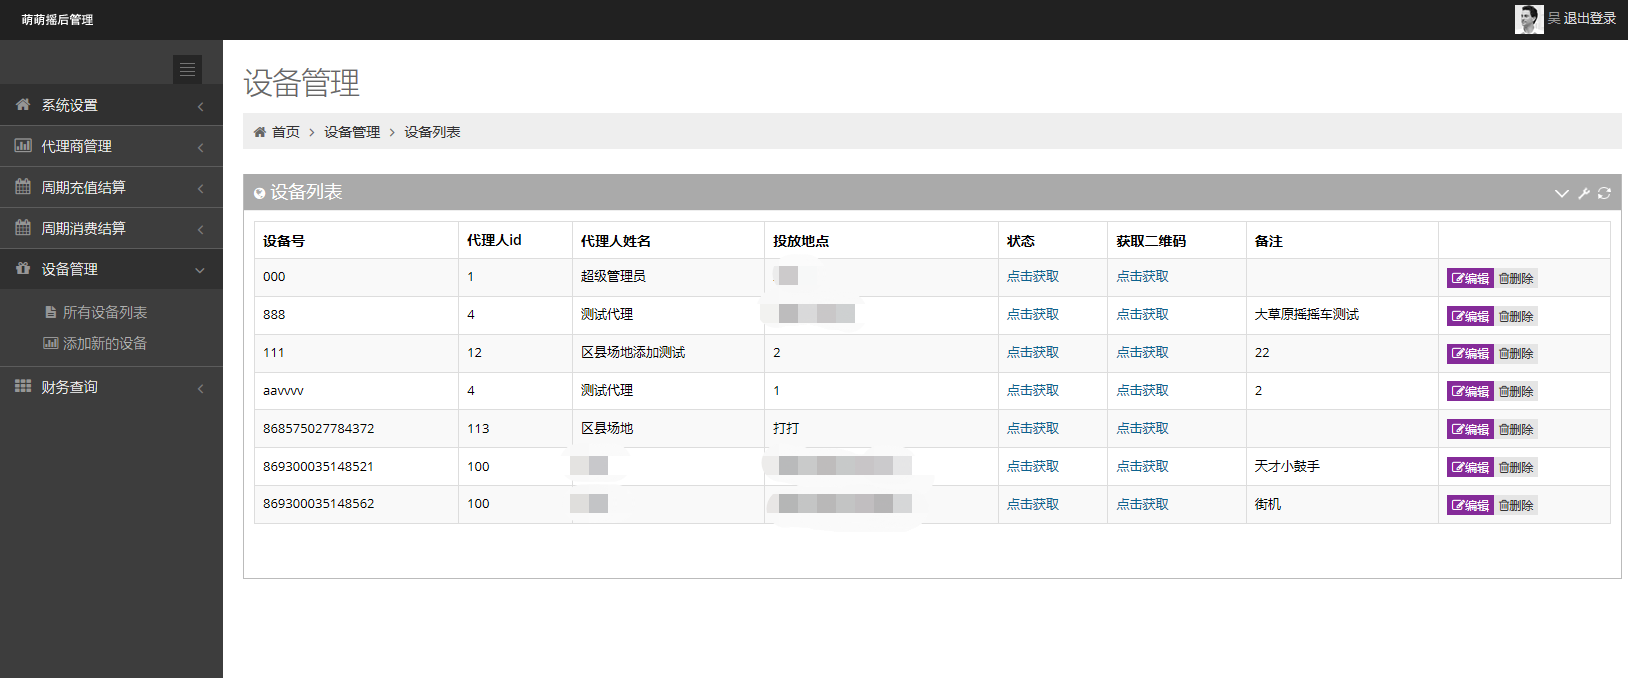
Task: Expand the 周期消费结算 menu arrow
Action: pyautogui.click(x=200, y=229)
